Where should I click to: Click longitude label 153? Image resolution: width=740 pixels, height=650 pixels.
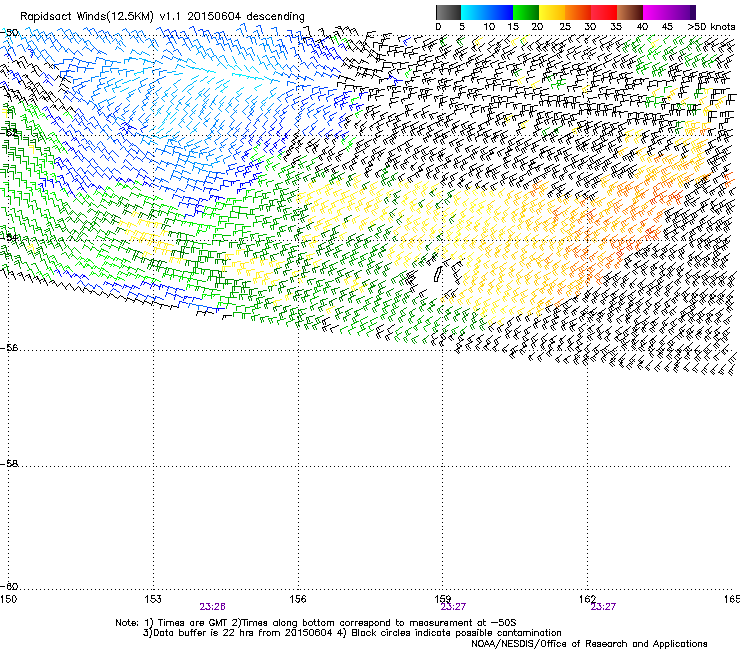153,599
